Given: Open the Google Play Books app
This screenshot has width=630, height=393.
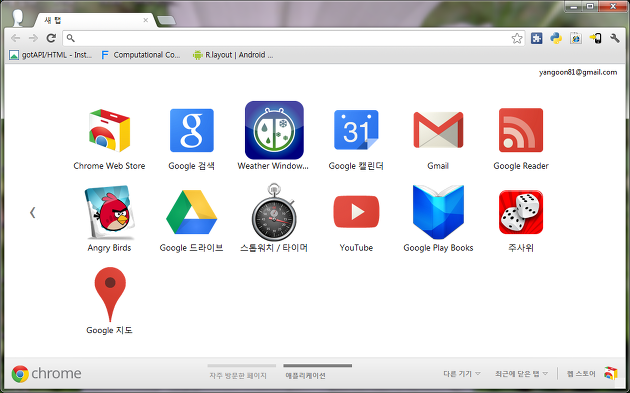Looking at the screenshot, I should [438, 212].
